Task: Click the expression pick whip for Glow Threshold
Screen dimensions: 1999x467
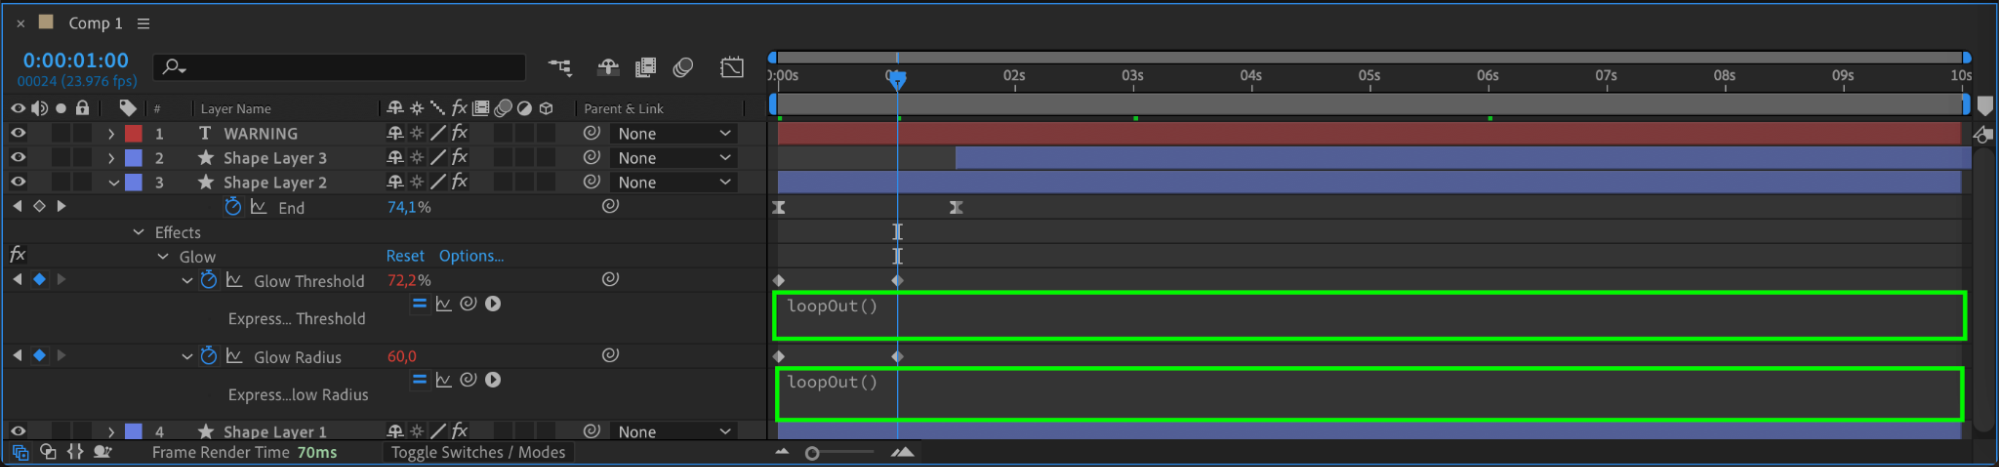Action: [468, 304]
